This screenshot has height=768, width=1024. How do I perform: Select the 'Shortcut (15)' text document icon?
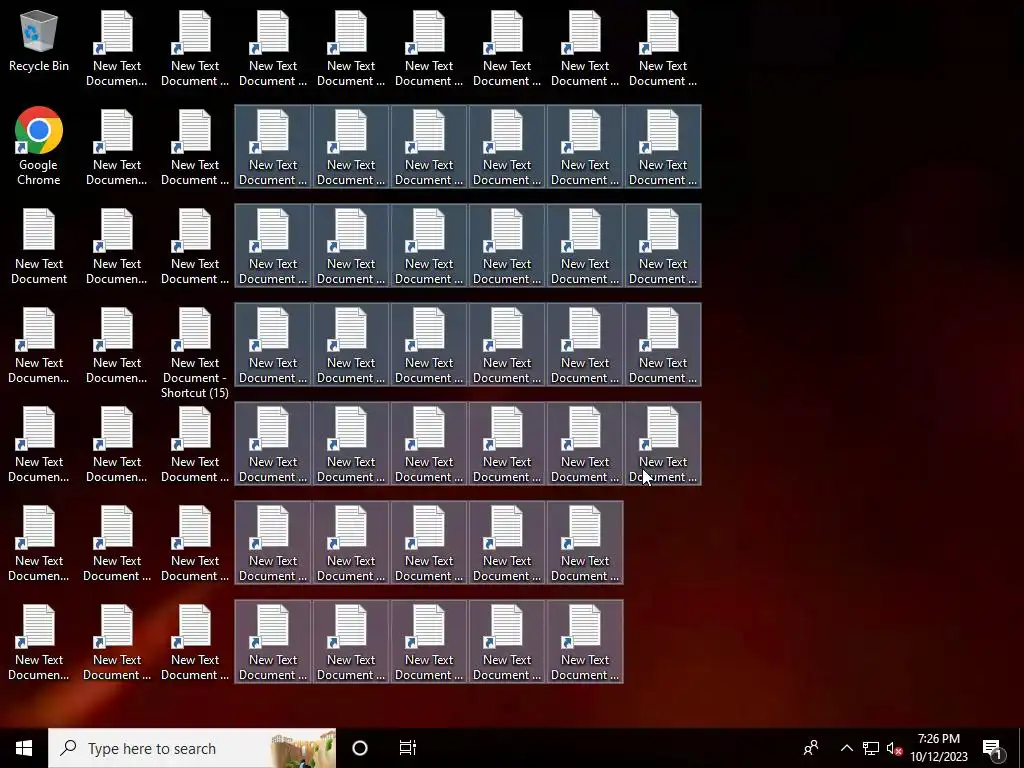click(195, 353)
